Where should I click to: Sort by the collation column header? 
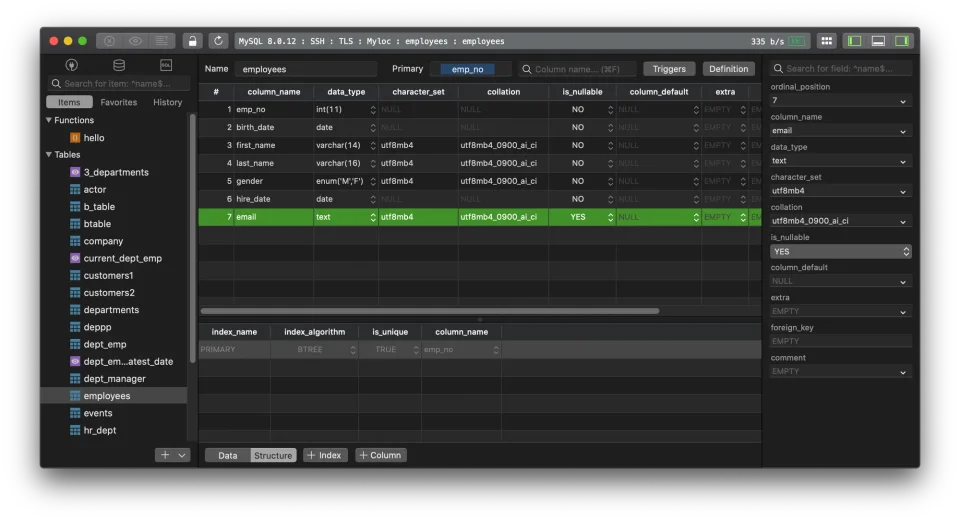tap(503, 92)
